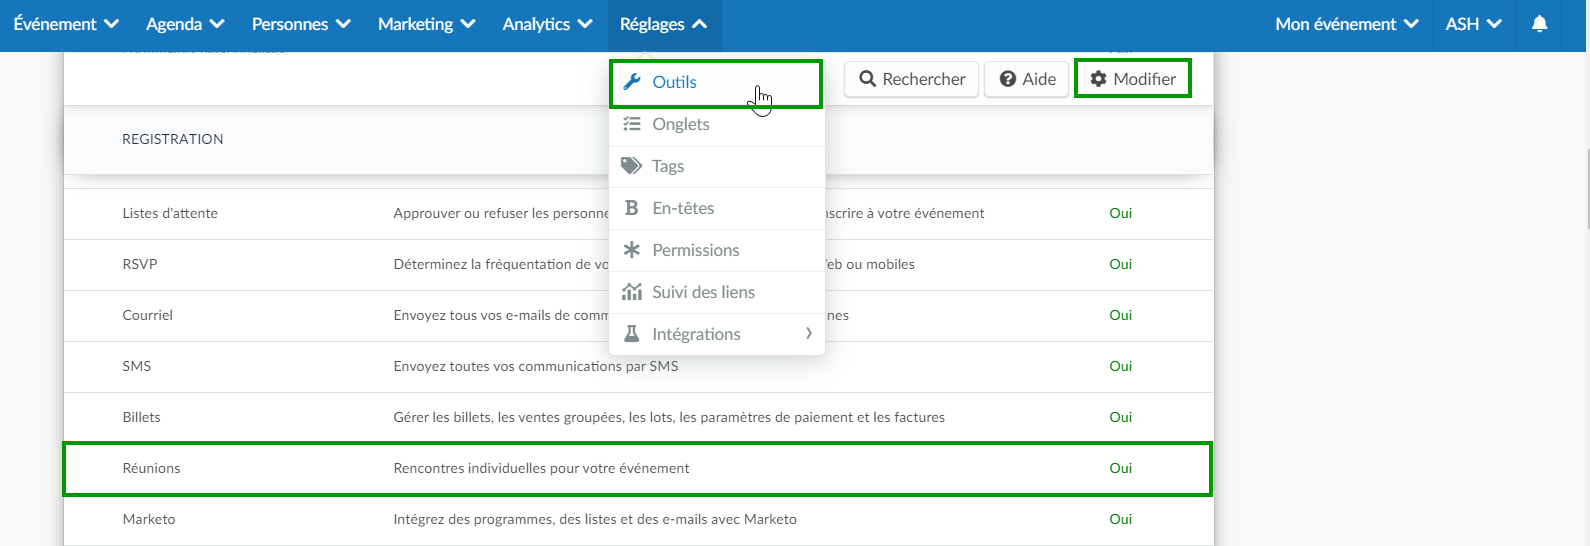Select Suivi des liens entry

pos(716,292)
